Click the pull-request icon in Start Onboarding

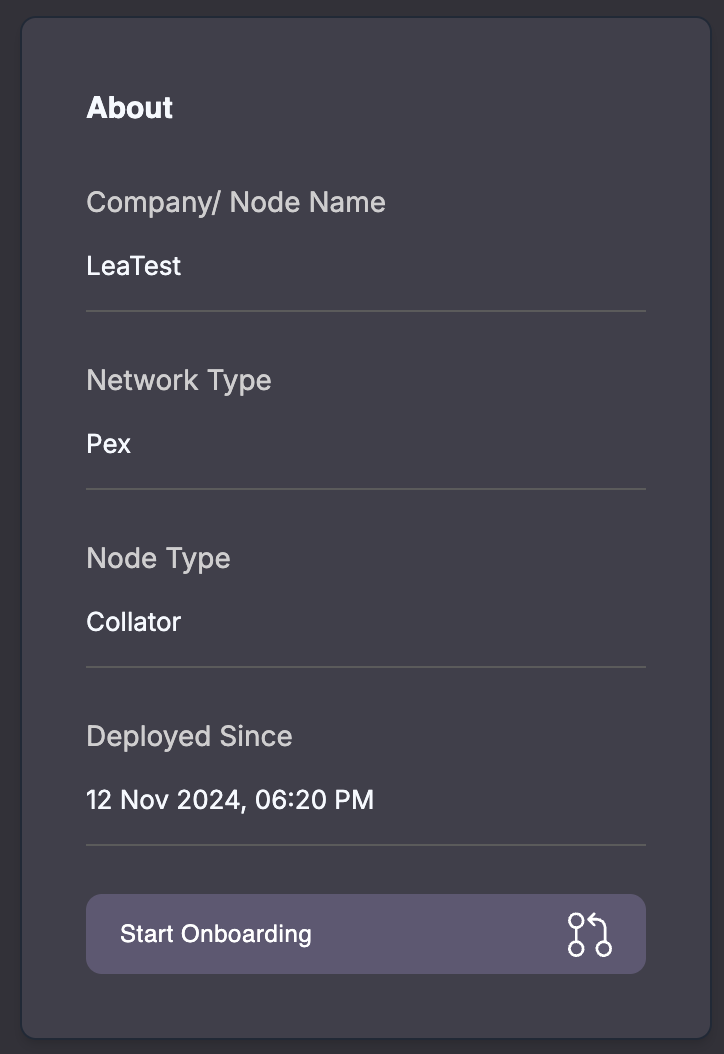tap(590, 934)
